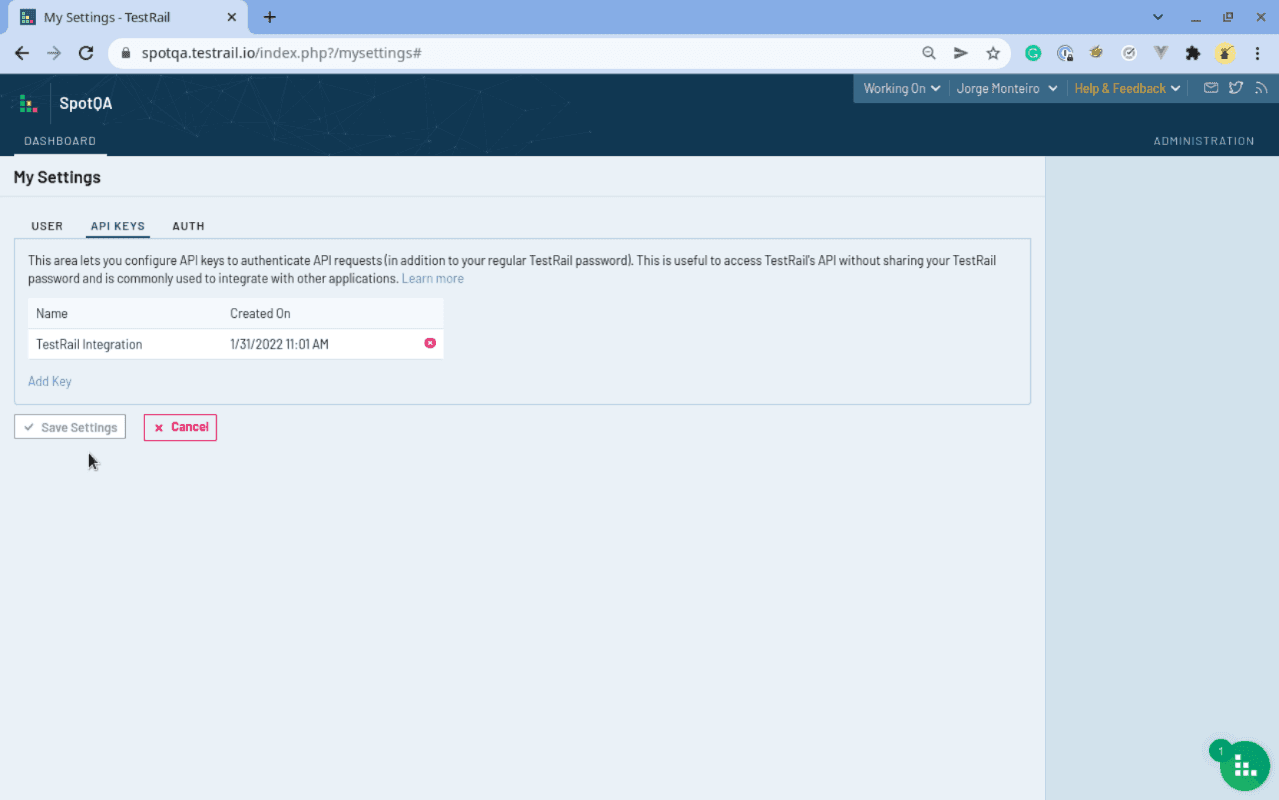Click the SpotQA logo icon

(28, 103)
